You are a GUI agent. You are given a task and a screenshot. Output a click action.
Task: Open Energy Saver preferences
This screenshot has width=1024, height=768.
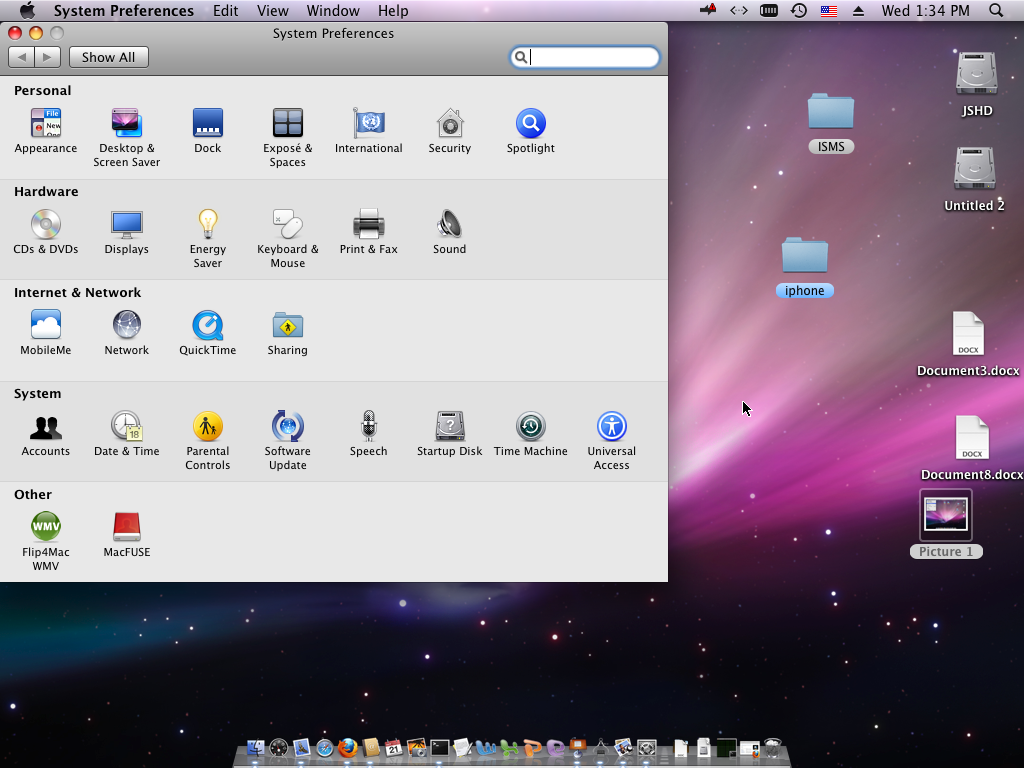pos(208,238)
